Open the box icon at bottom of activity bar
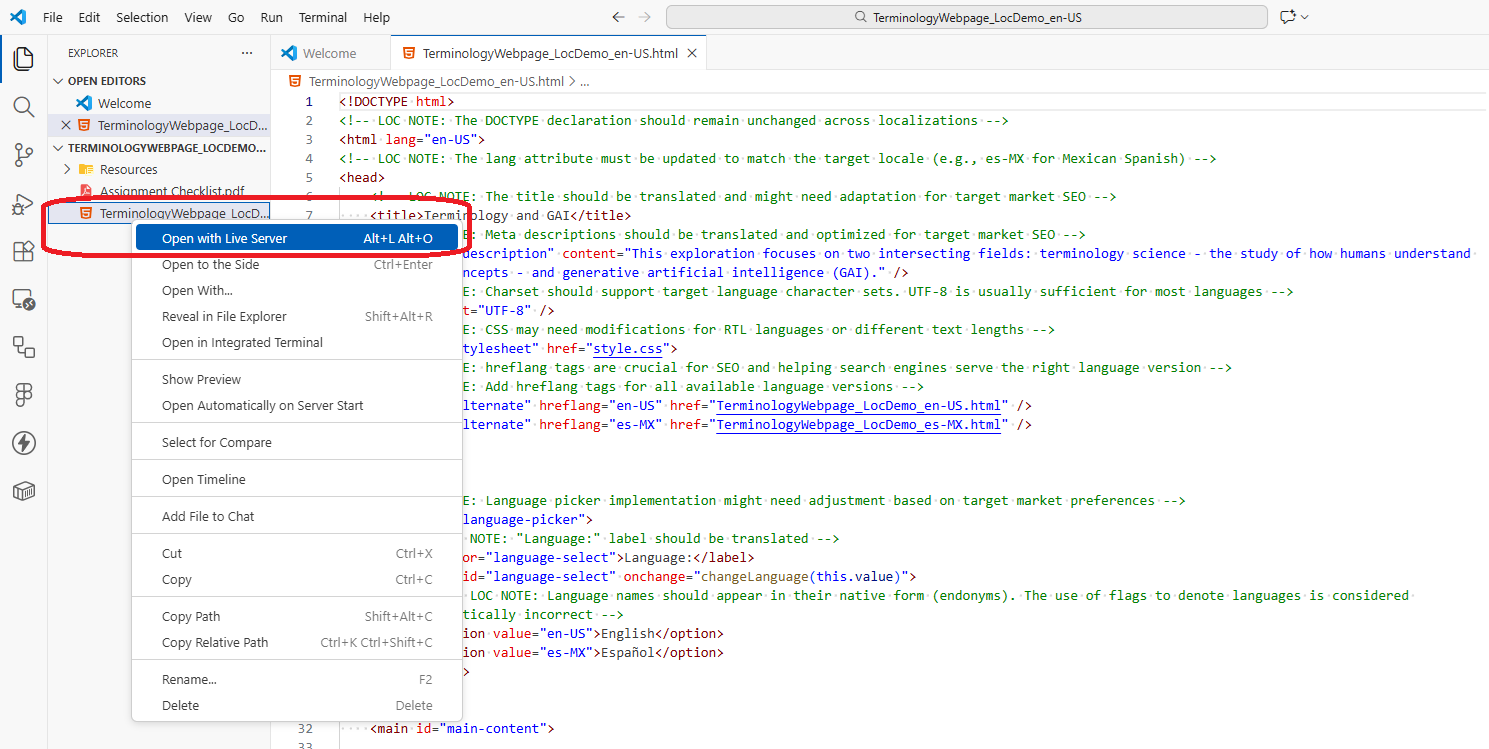The height and width of the screenshot is (749, 1489). coord(23,491)
